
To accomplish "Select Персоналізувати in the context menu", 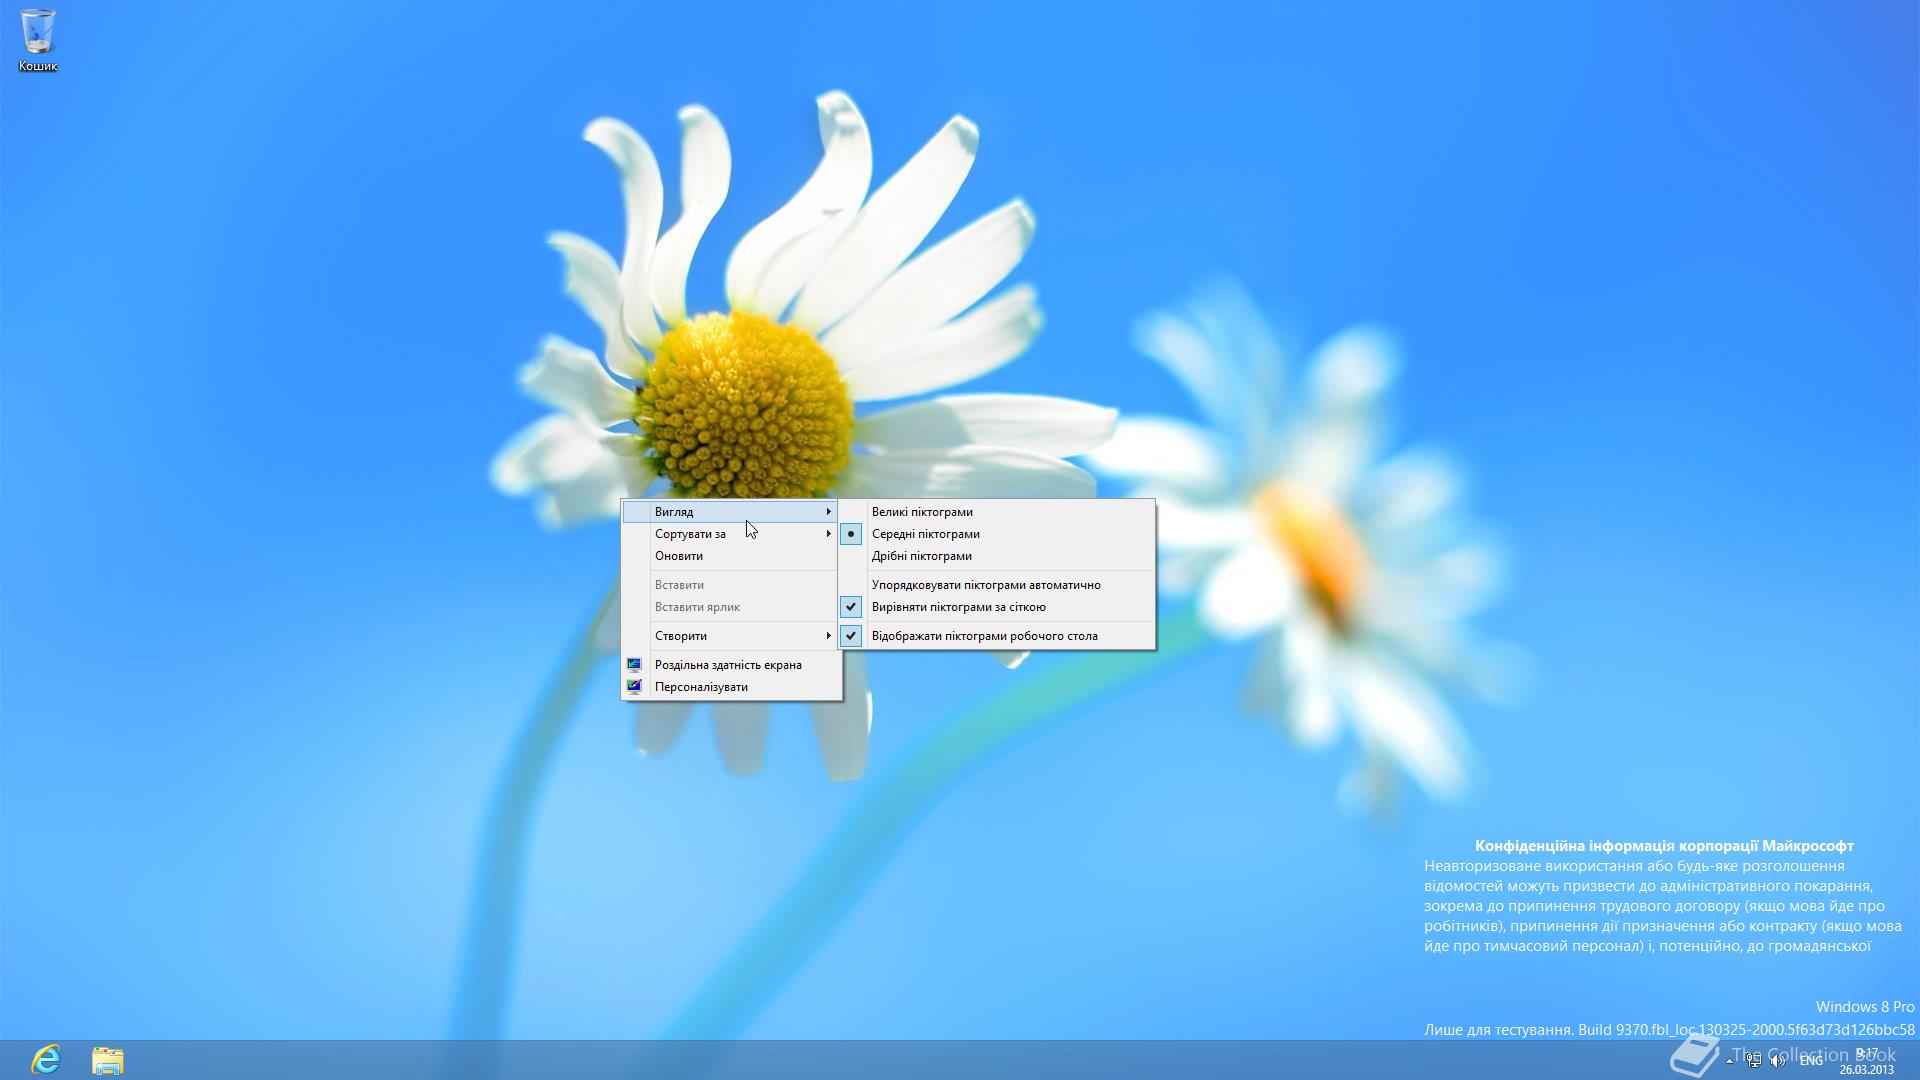I will coord(731,686).
